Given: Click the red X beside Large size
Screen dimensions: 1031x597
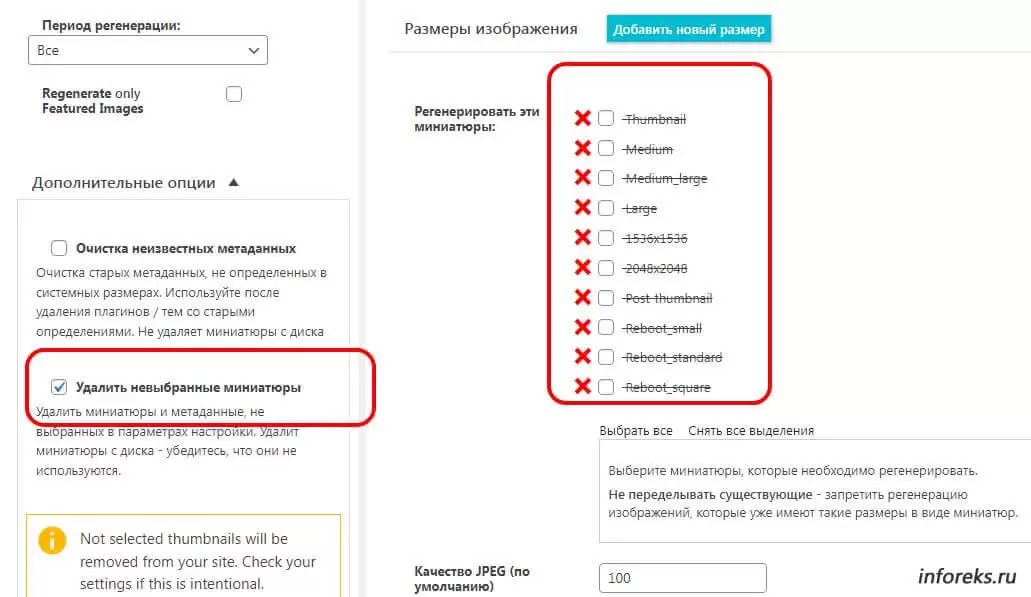Looking at the screenshot, I should (583, 208).
